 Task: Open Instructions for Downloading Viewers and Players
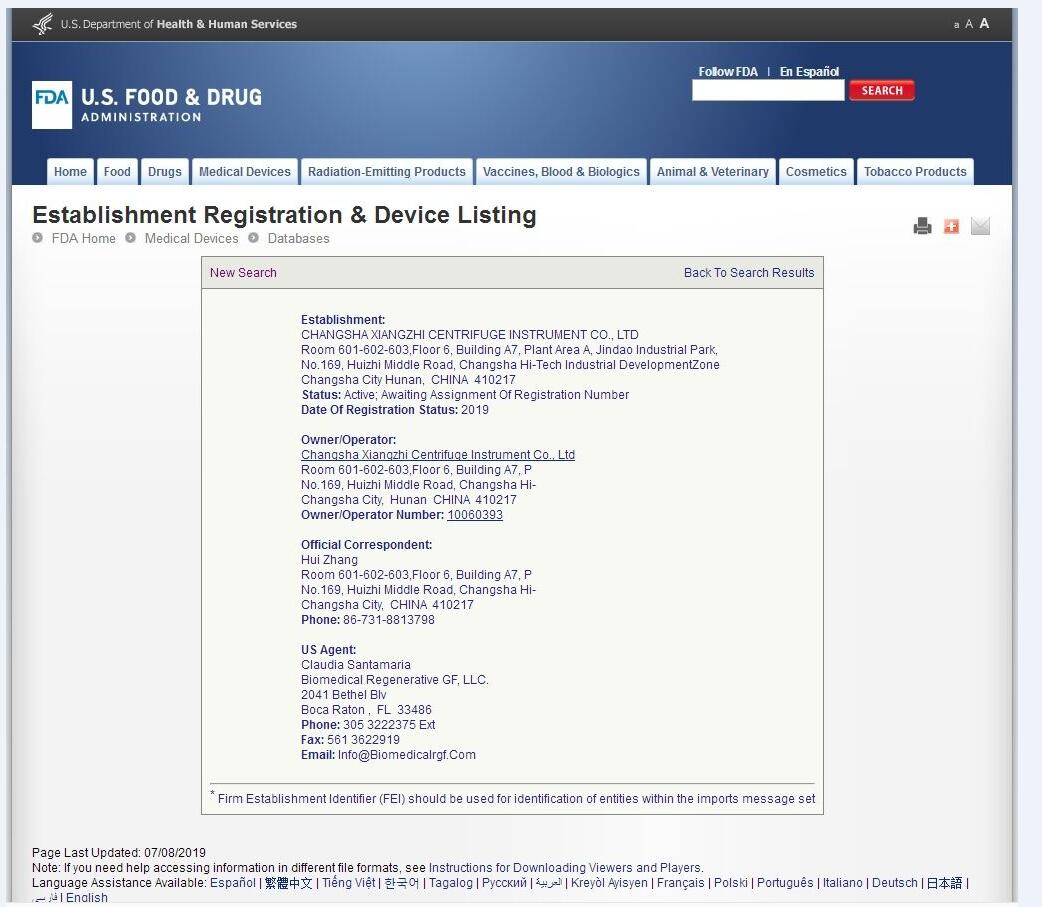point(565,868)
